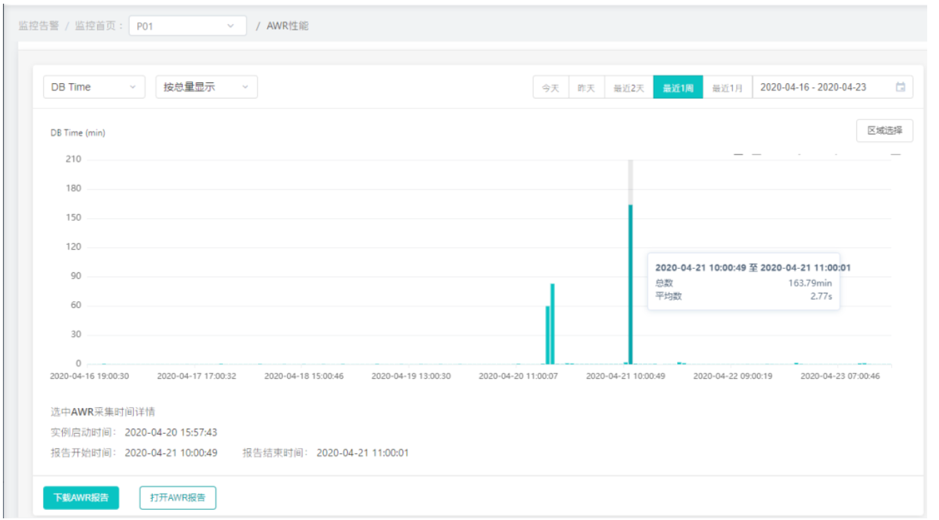Click the 83-minute bar near 2020-04-20 11:00
Viewport: 939px width, 520px height.
pos(552,324)
